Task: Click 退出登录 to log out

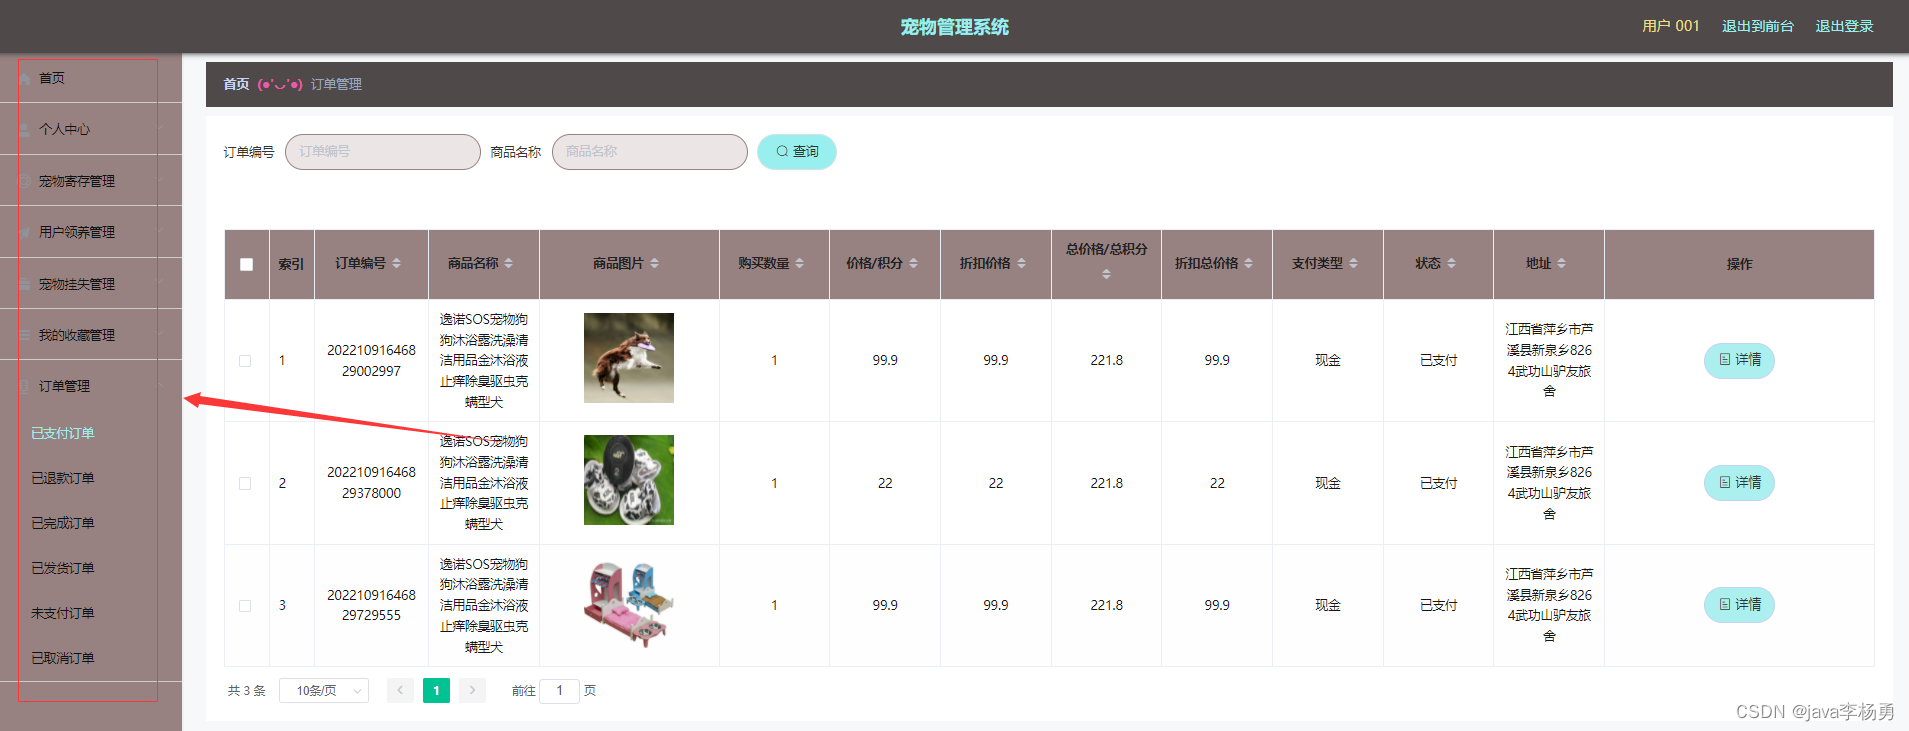Action: coord(1844,26)
